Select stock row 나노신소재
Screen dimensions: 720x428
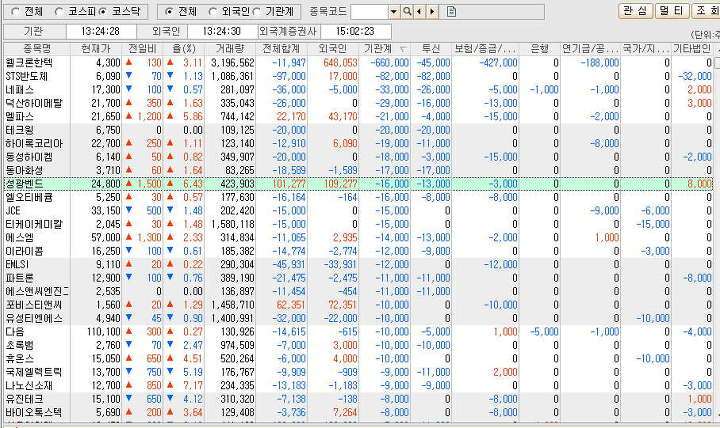358,385
